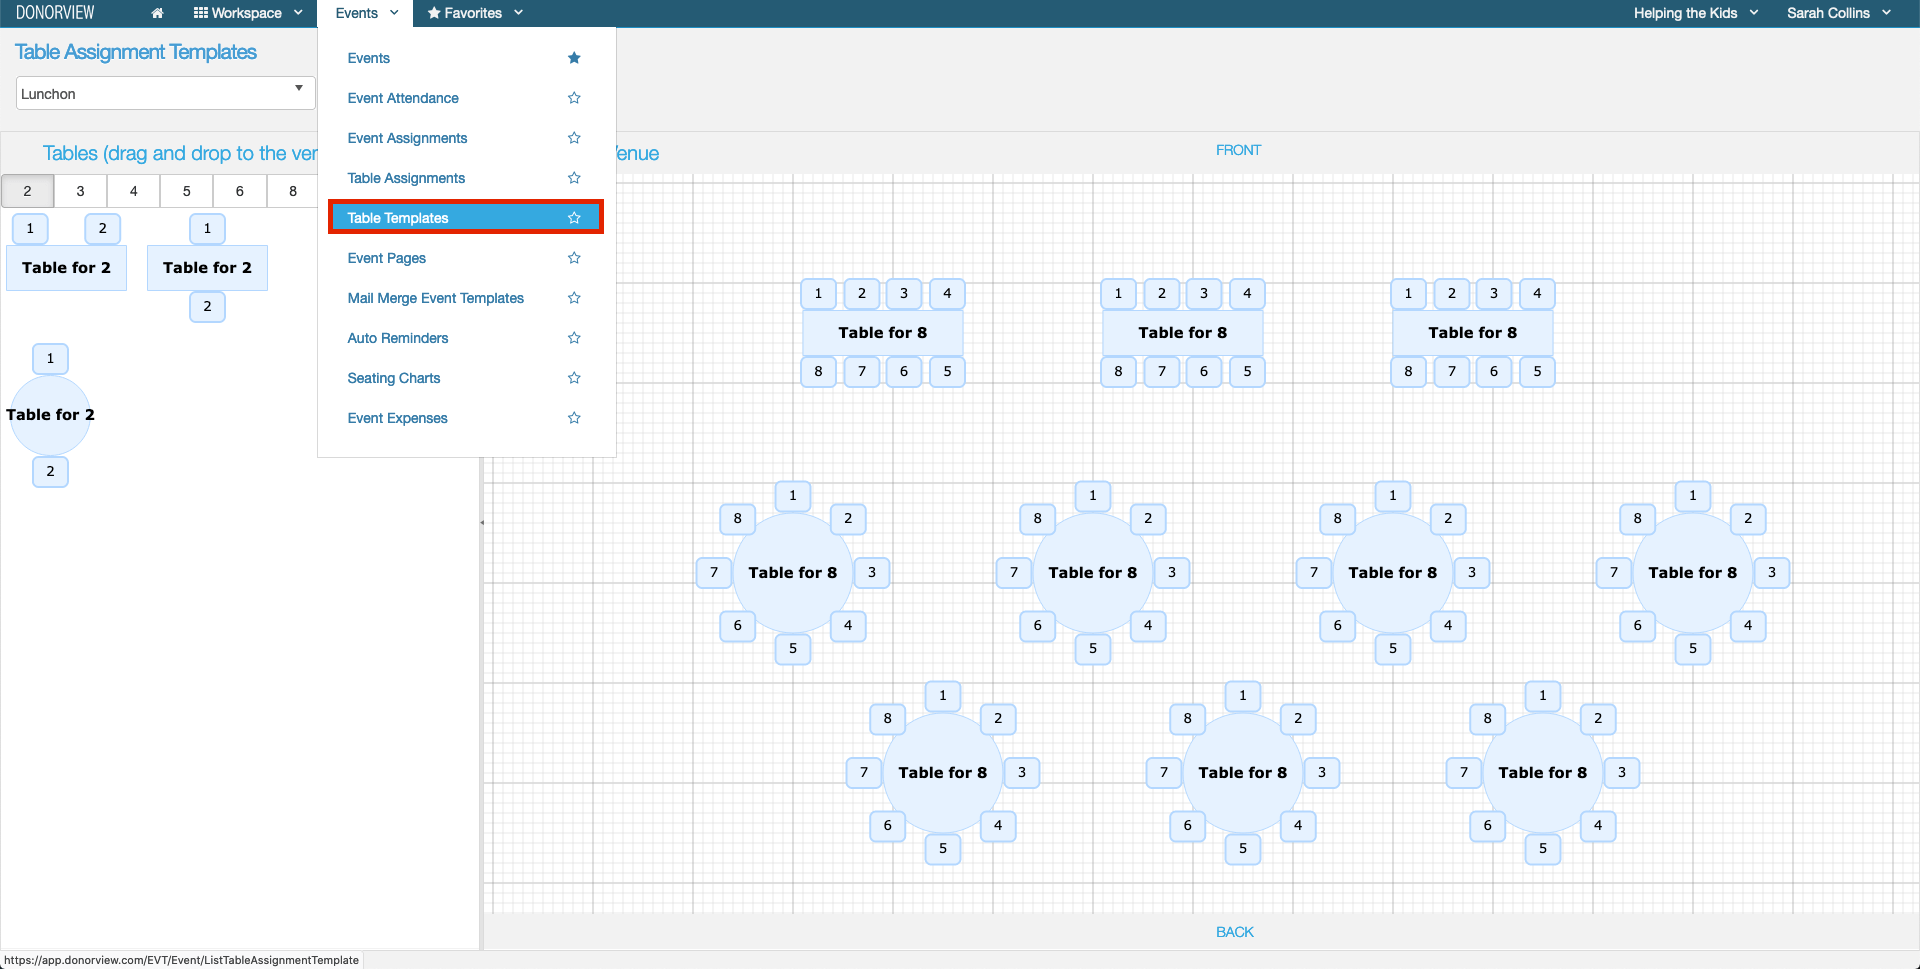This screenshot has width=1920, height=969.
Task: Select leftmost round Table for 8 in middle row
Action: (793, 572)
